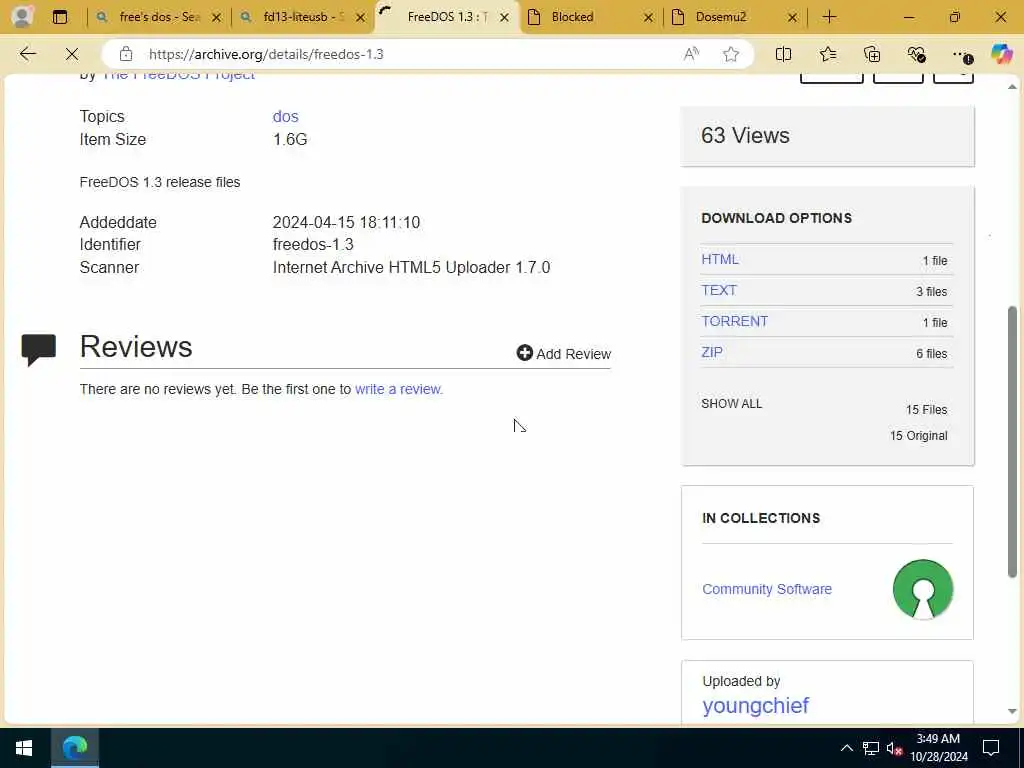Open Collections icon in toolbar
Viewport: 1024px width, 768px height.
pyautogui.click(x=872, y=54)
